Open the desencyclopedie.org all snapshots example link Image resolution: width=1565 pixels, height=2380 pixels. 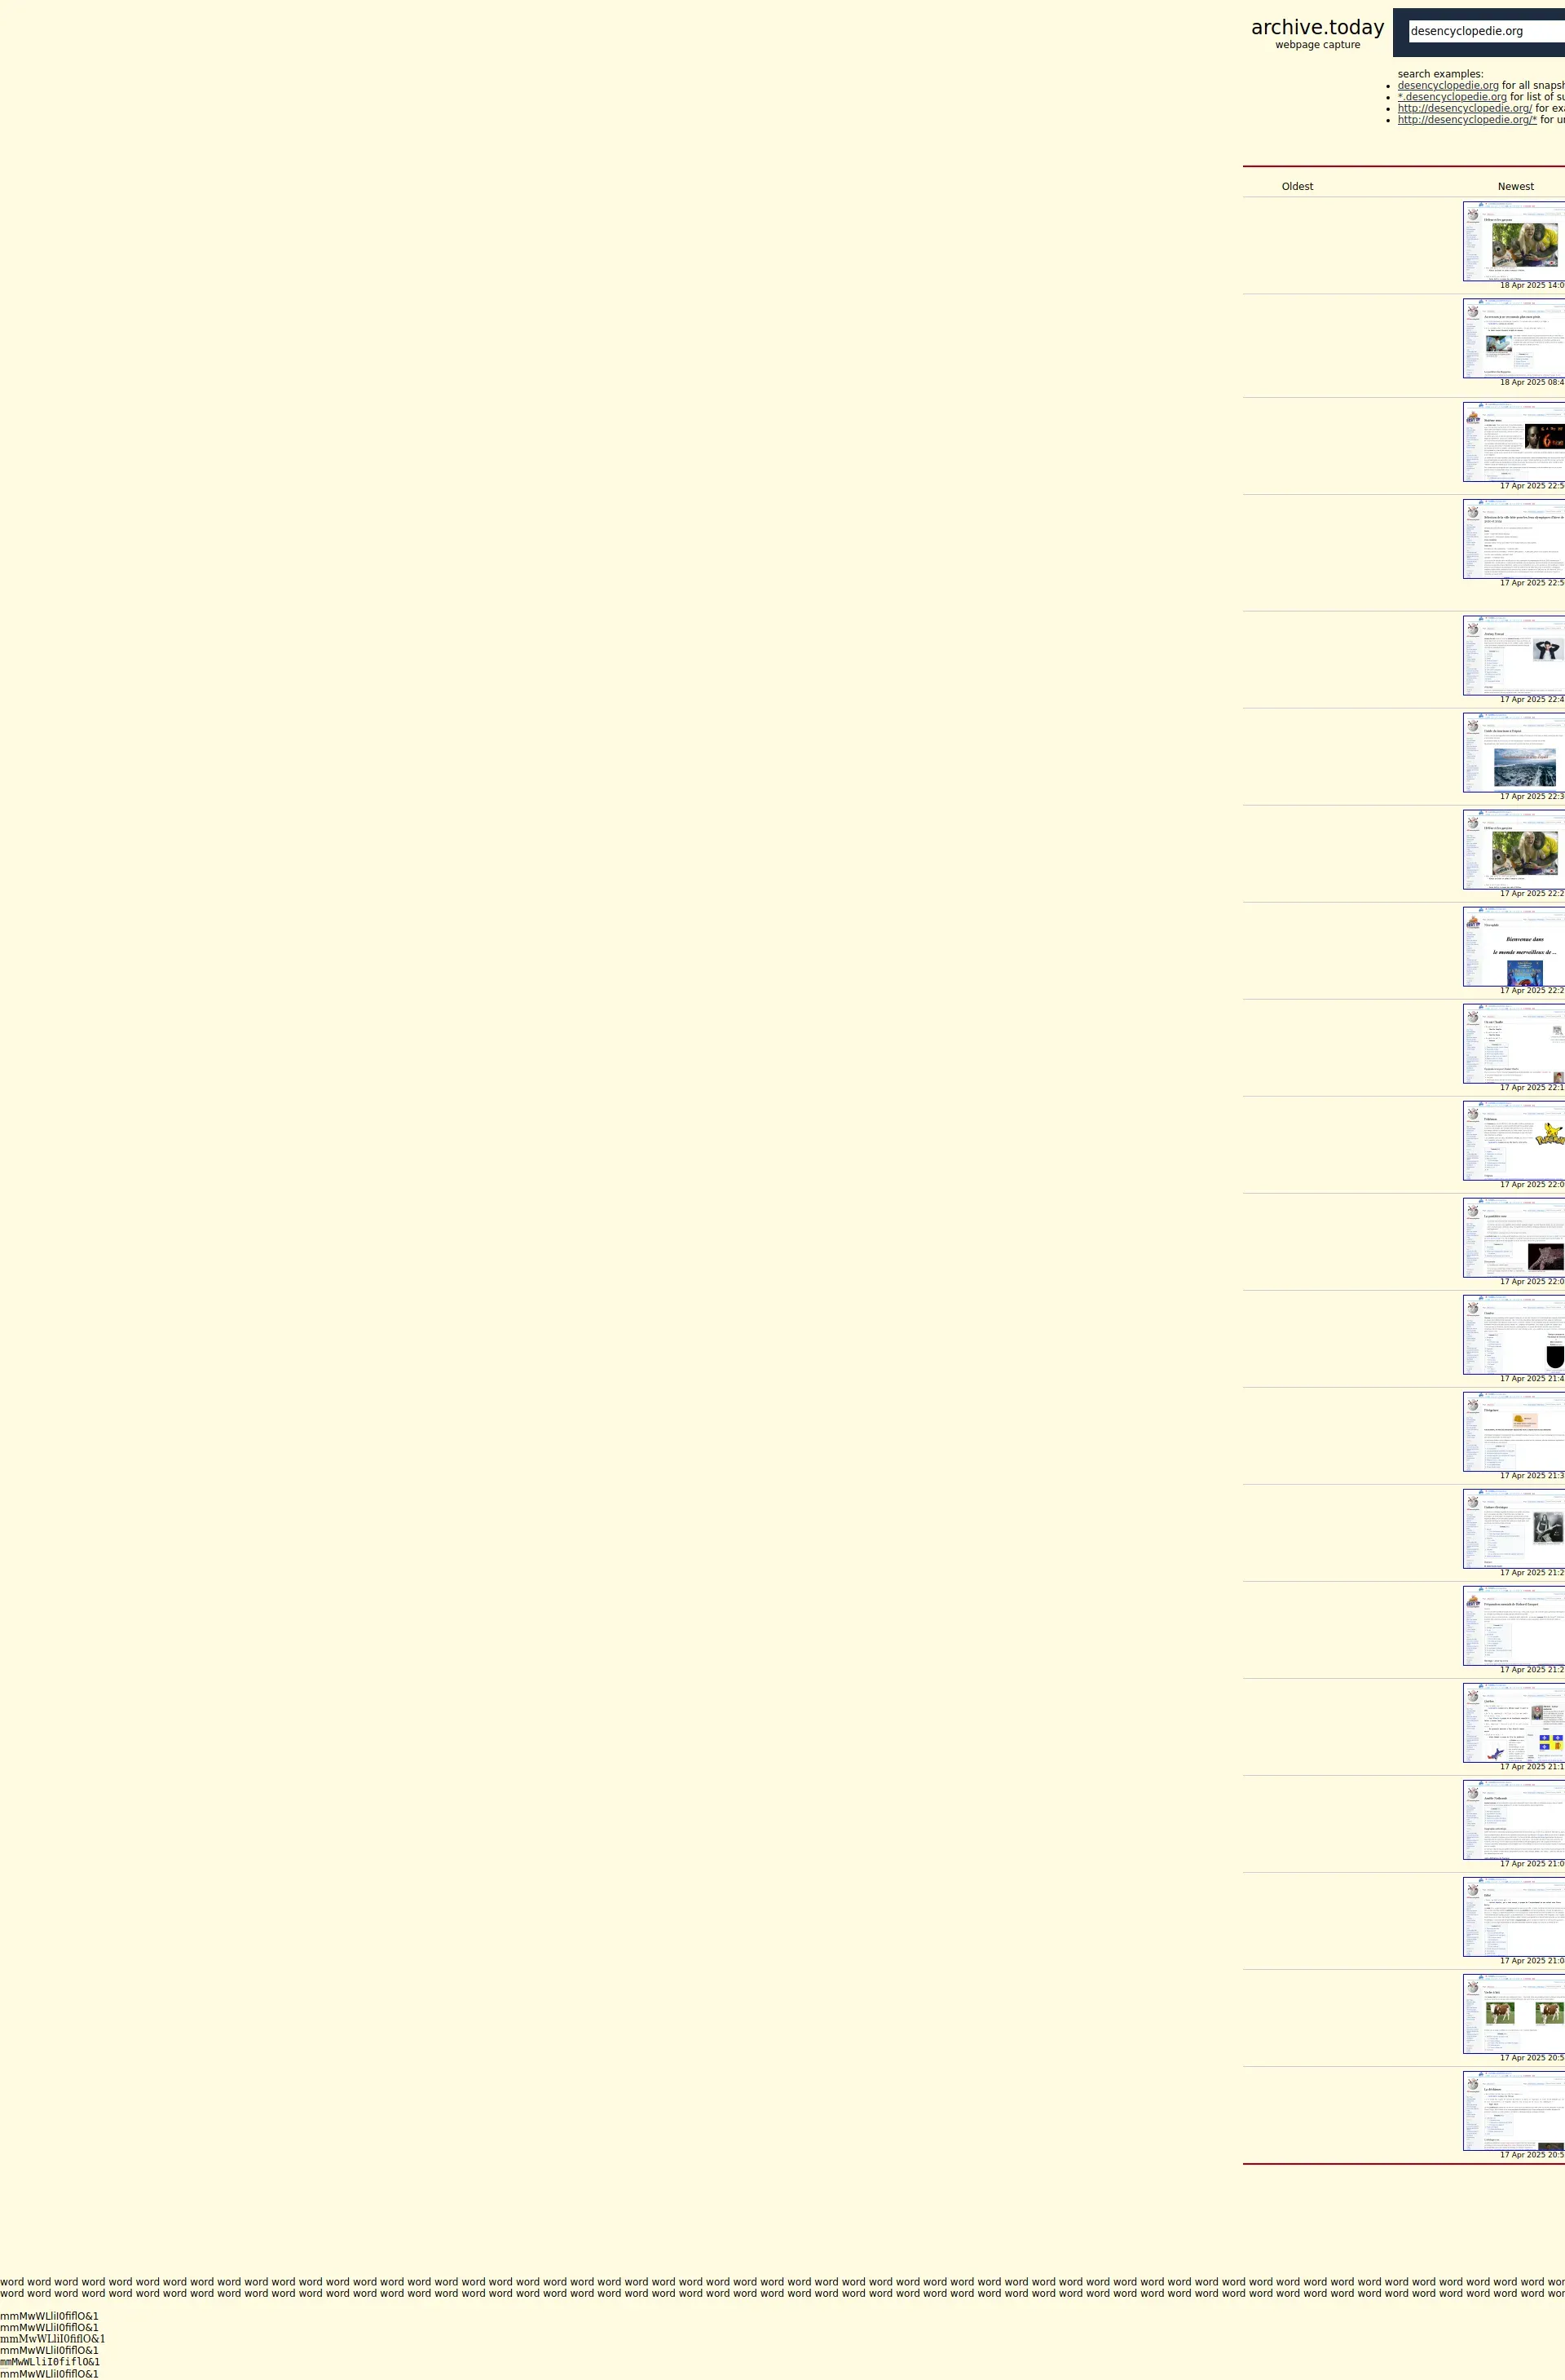(x=1447, y=86)
